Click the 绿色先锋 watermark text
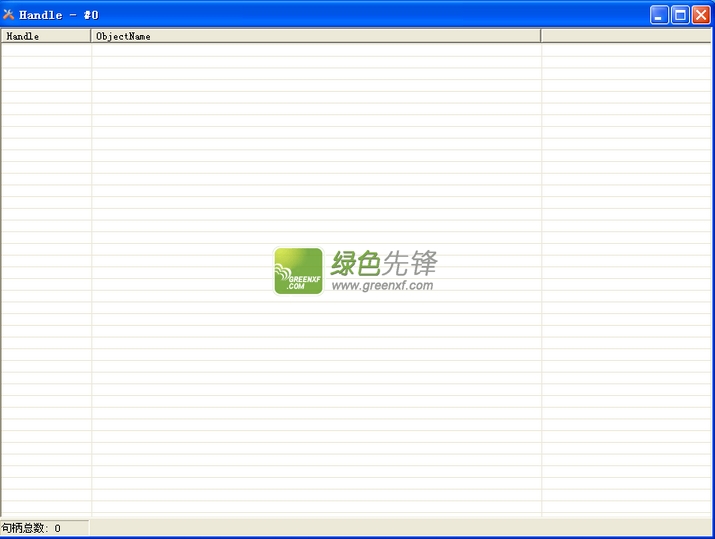The width and height of the screenshot is (715, 539). tap(384, 264)
